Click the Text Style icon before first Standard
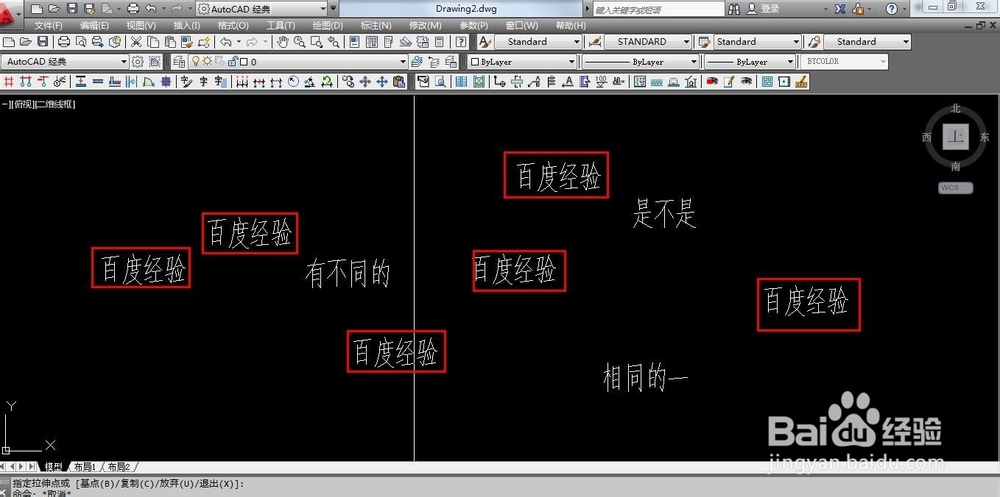 (485, 42)
